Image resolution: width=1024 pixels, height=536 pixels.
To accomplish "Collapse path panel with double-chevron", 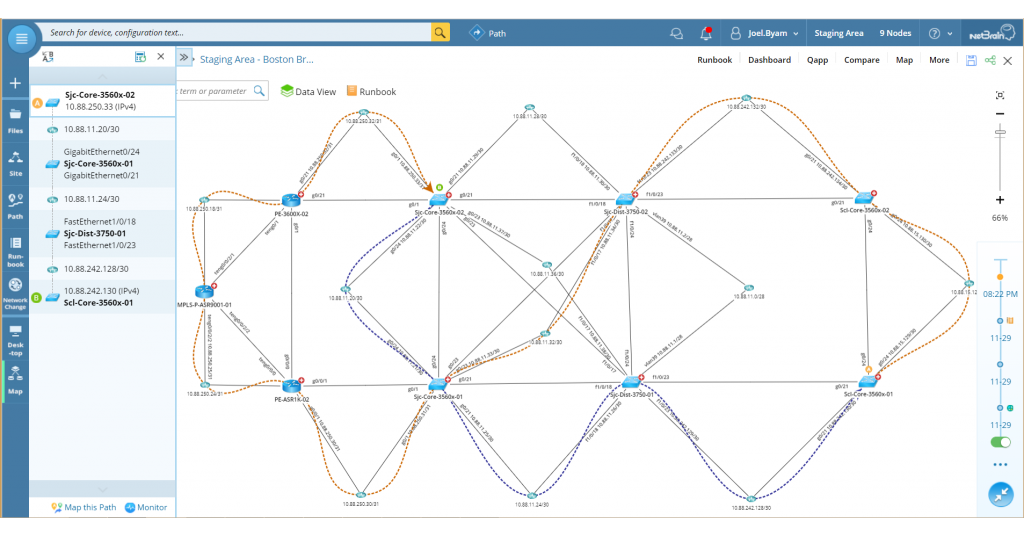I will click(x=184, y=57).
